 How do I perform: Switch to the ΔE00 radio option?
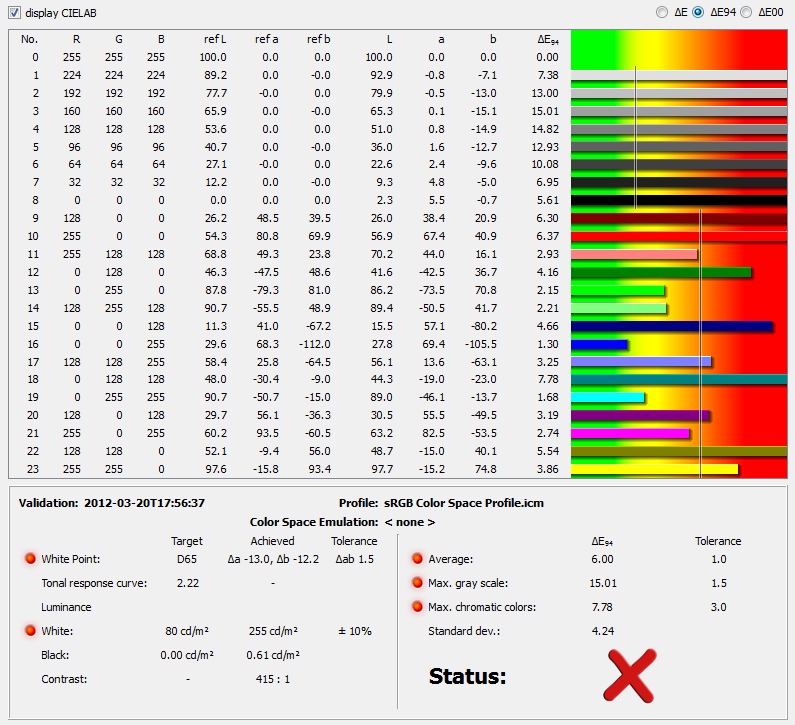(x=746, y=12)
